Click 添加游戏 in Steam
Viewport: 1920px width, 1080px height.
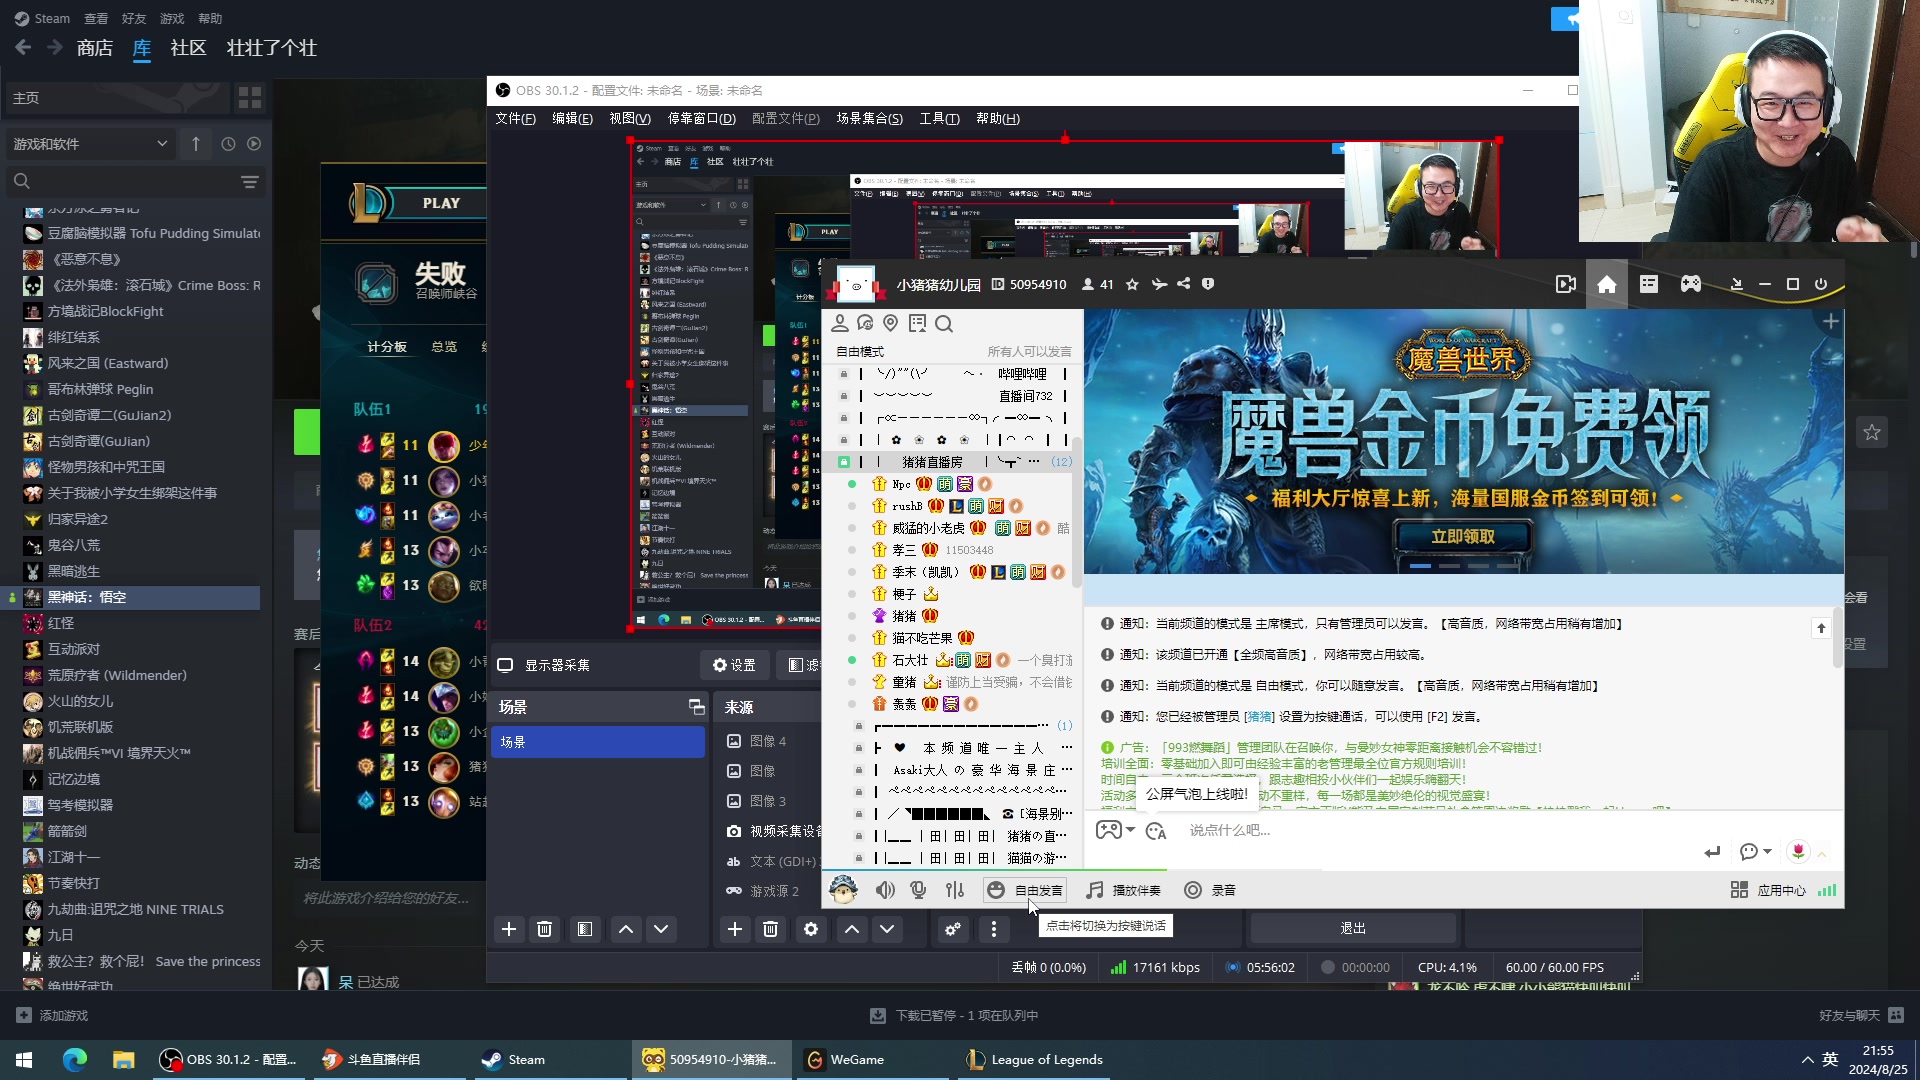(52, 1015)
